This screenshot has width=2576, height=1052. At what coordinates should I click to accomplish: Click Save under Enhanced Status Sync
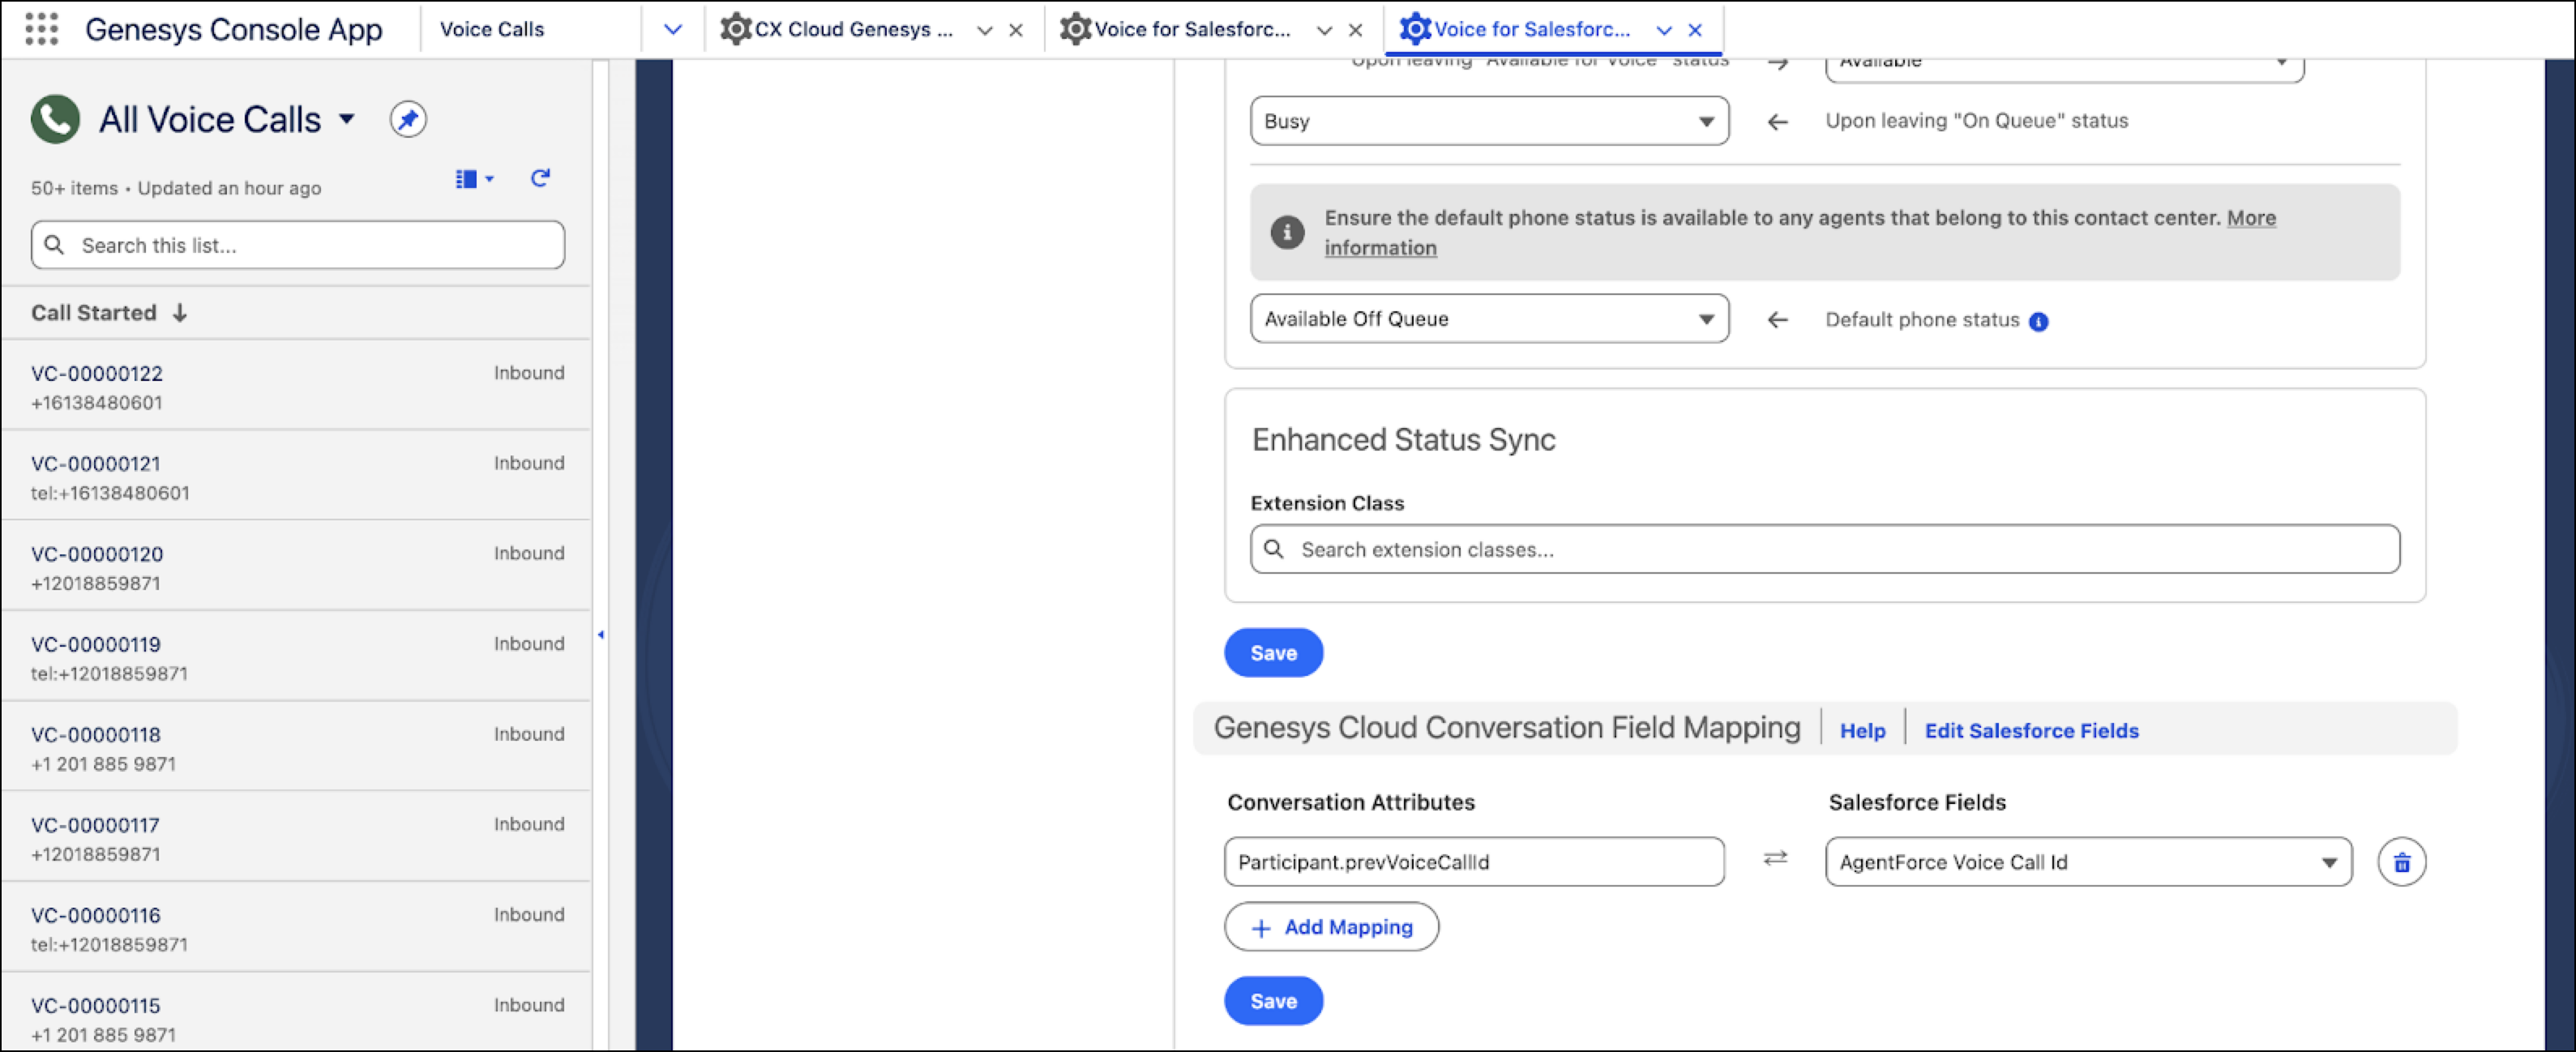(x=1273, y=653)
